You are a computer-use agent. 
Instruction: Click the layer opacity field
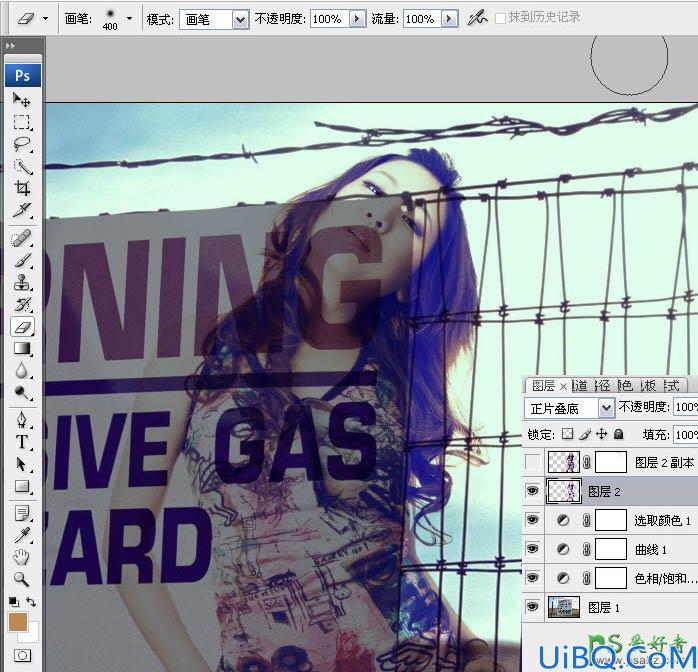tap(686, 407)
